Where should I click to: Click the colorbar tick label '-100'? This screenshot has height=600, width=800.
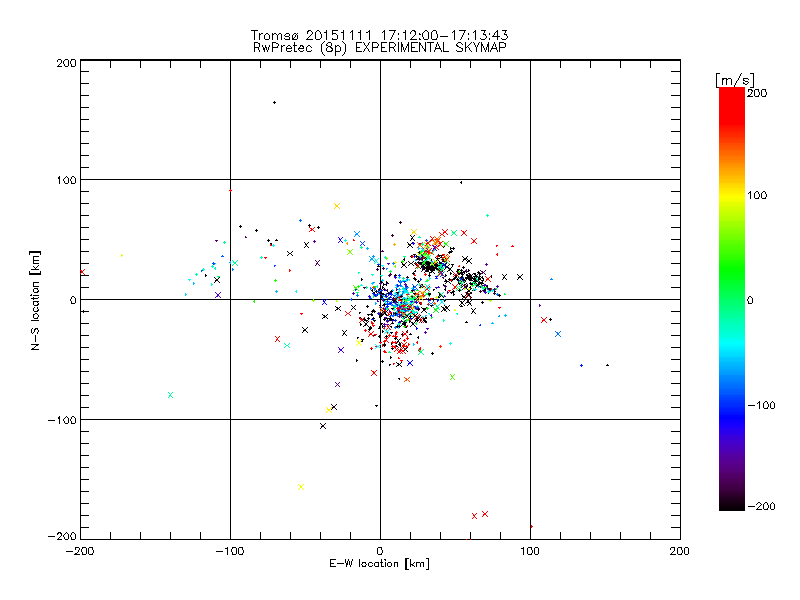761,406
